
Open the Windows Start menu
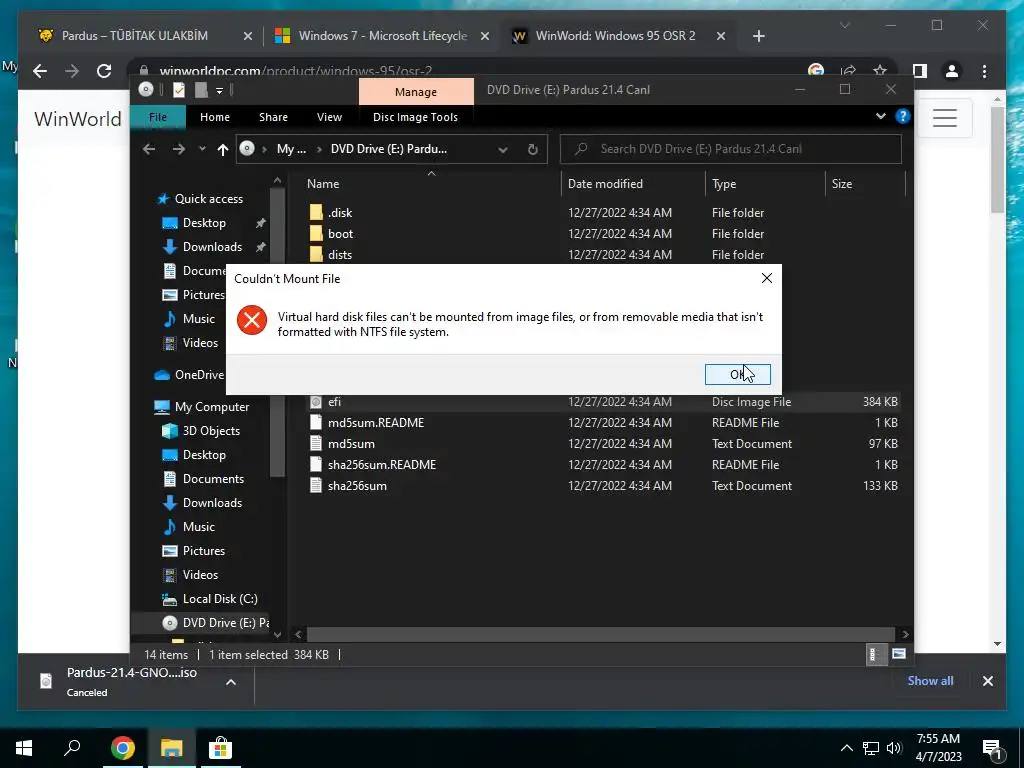click(24, 748)
